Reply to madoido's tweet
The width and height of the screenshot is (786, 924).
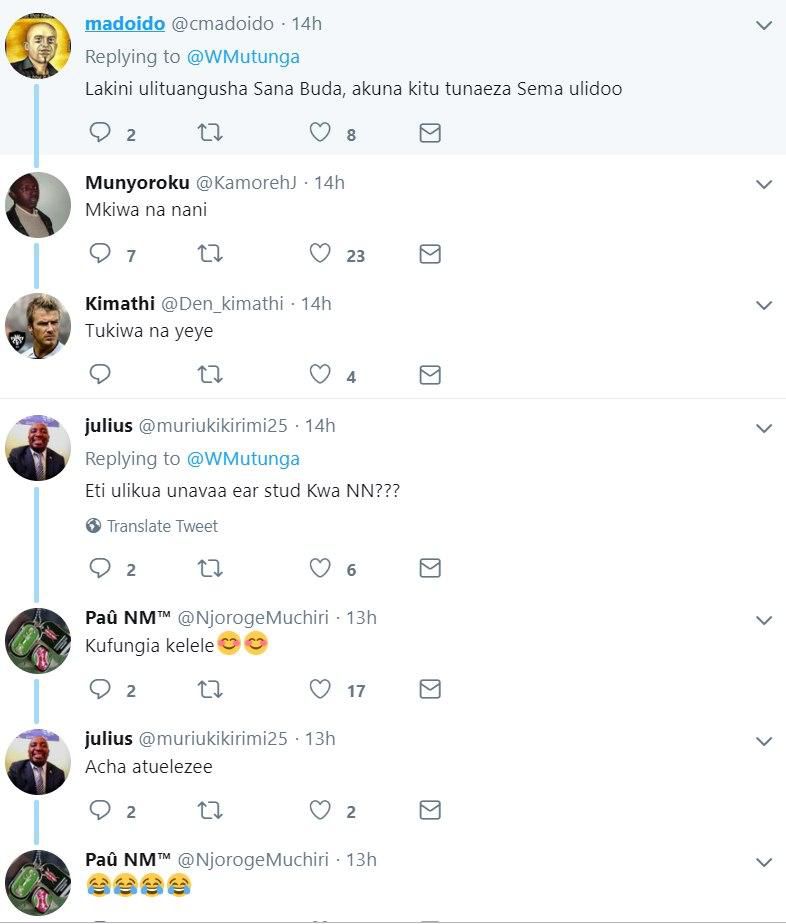[100, 133]
